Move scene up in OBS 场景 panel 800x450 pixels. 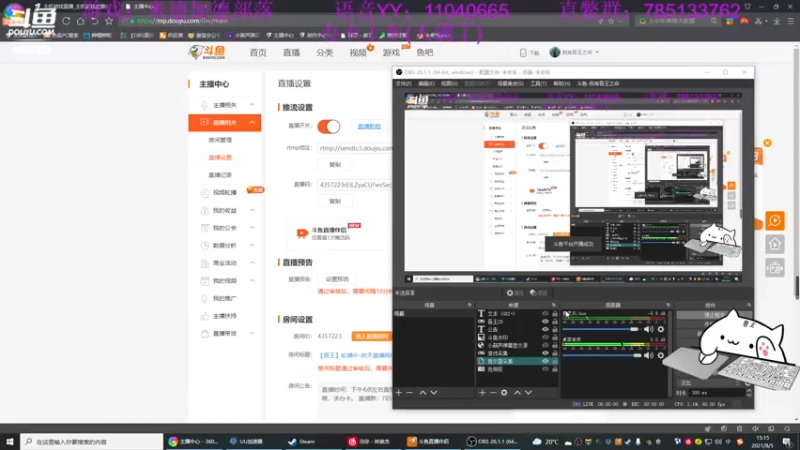click(422, 392)
